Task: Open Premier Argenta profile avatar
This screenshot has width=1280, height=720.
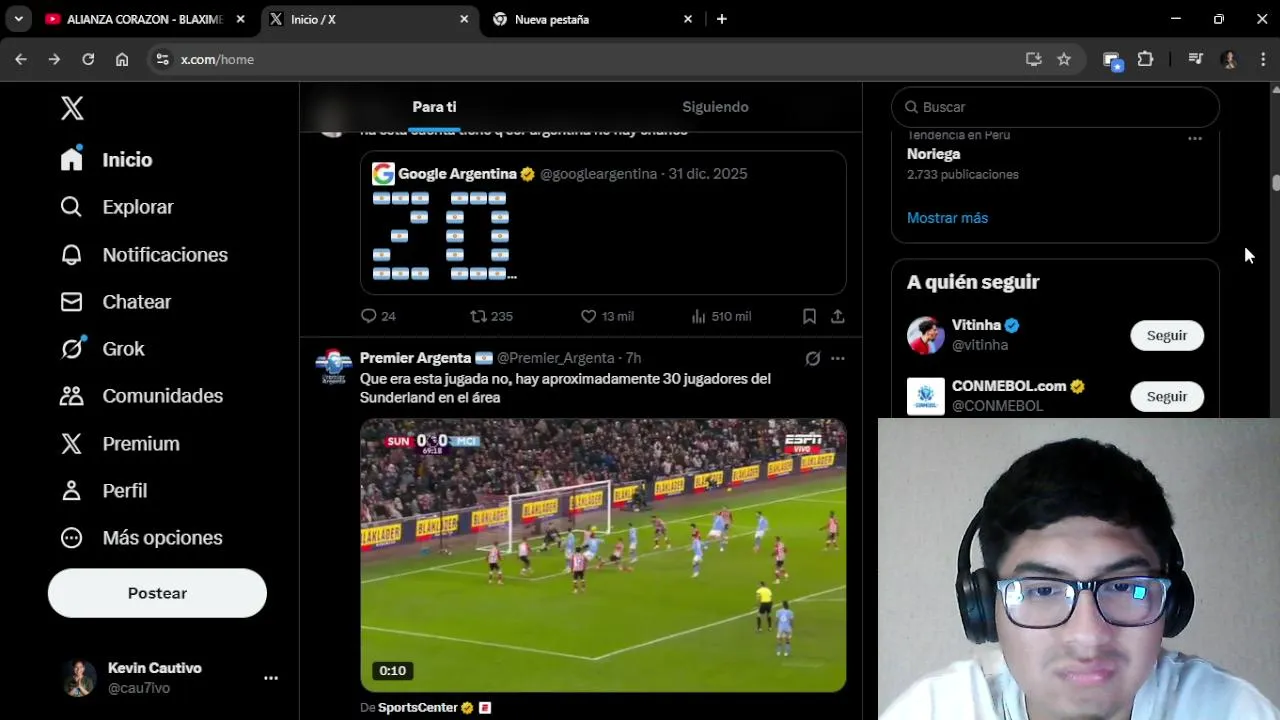Action: [333, 367]
